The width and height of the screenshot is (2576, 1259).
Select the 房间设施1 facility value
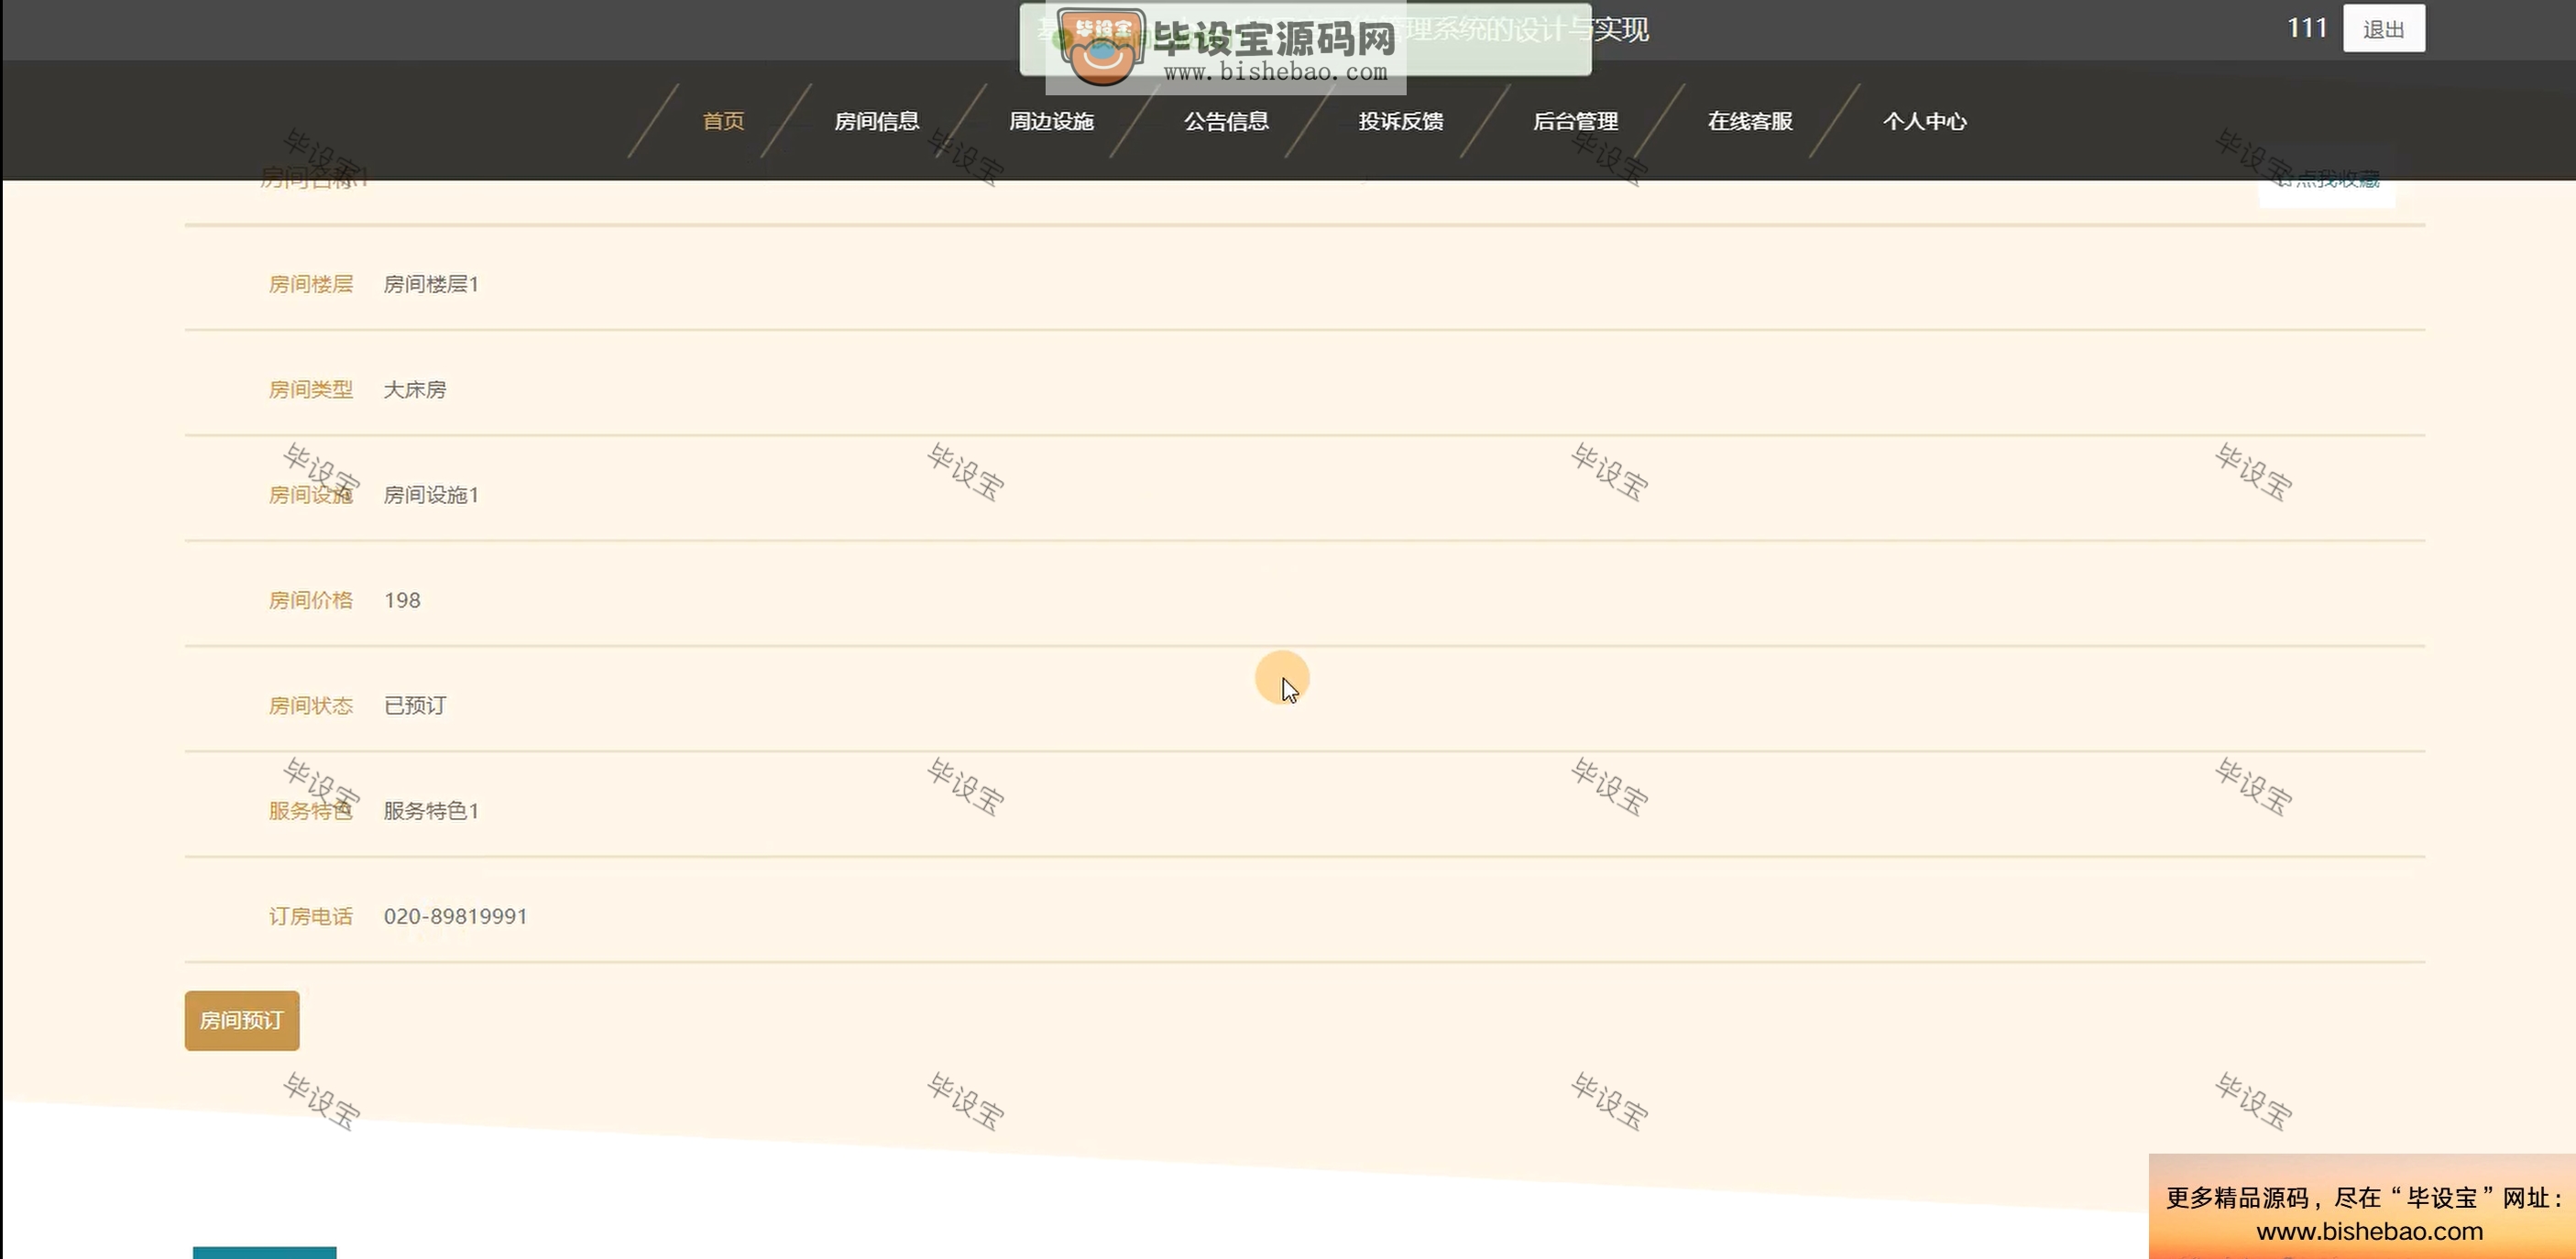click(x=431, y=495)
